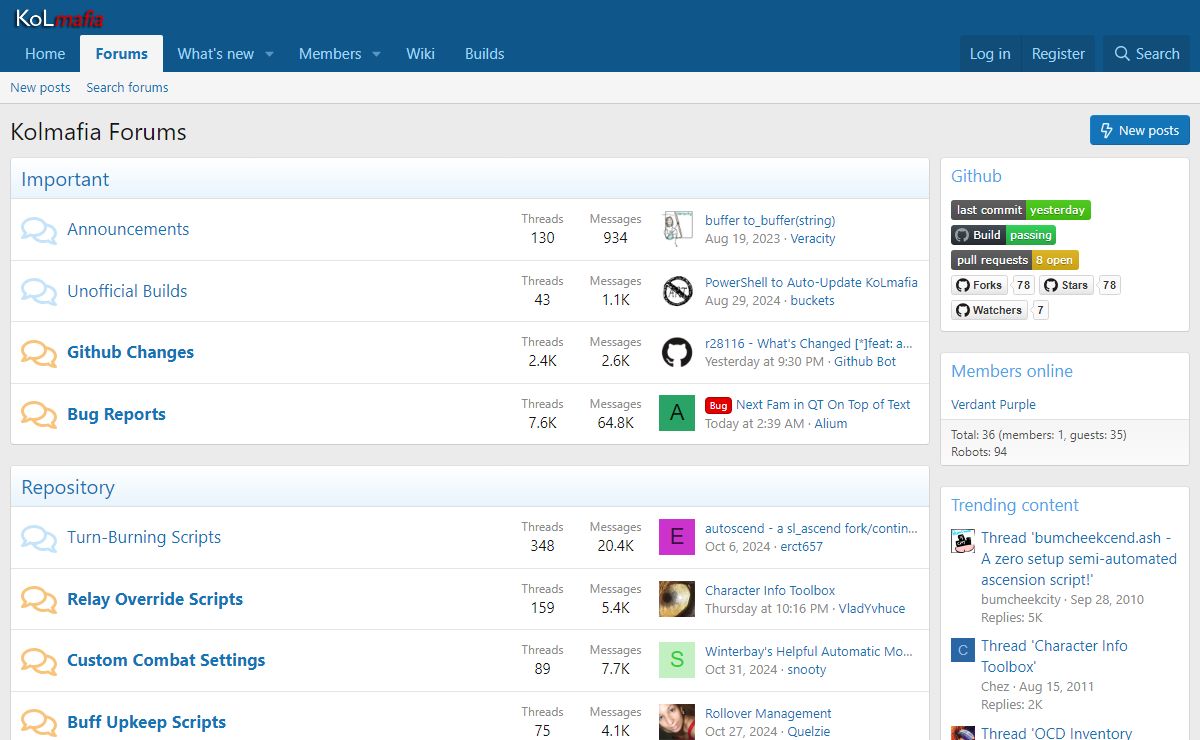Click the Log in link
The image size is (1200, 740).
(990, 54)
